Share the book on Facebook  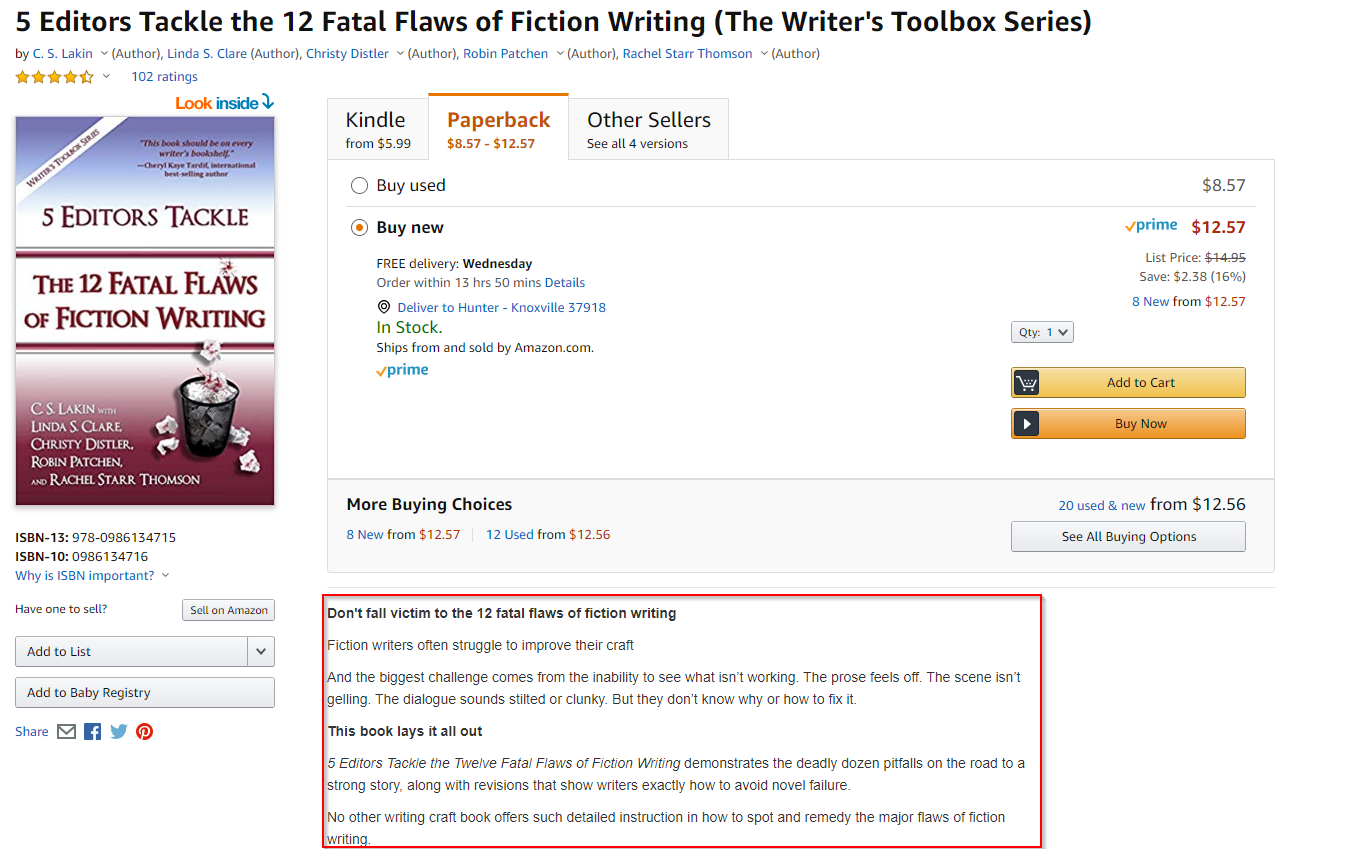click(x=92, y=731)
